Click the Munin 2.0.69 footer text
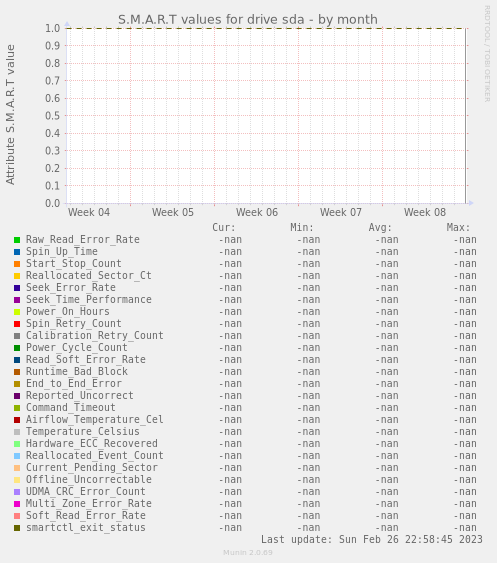 248,553
